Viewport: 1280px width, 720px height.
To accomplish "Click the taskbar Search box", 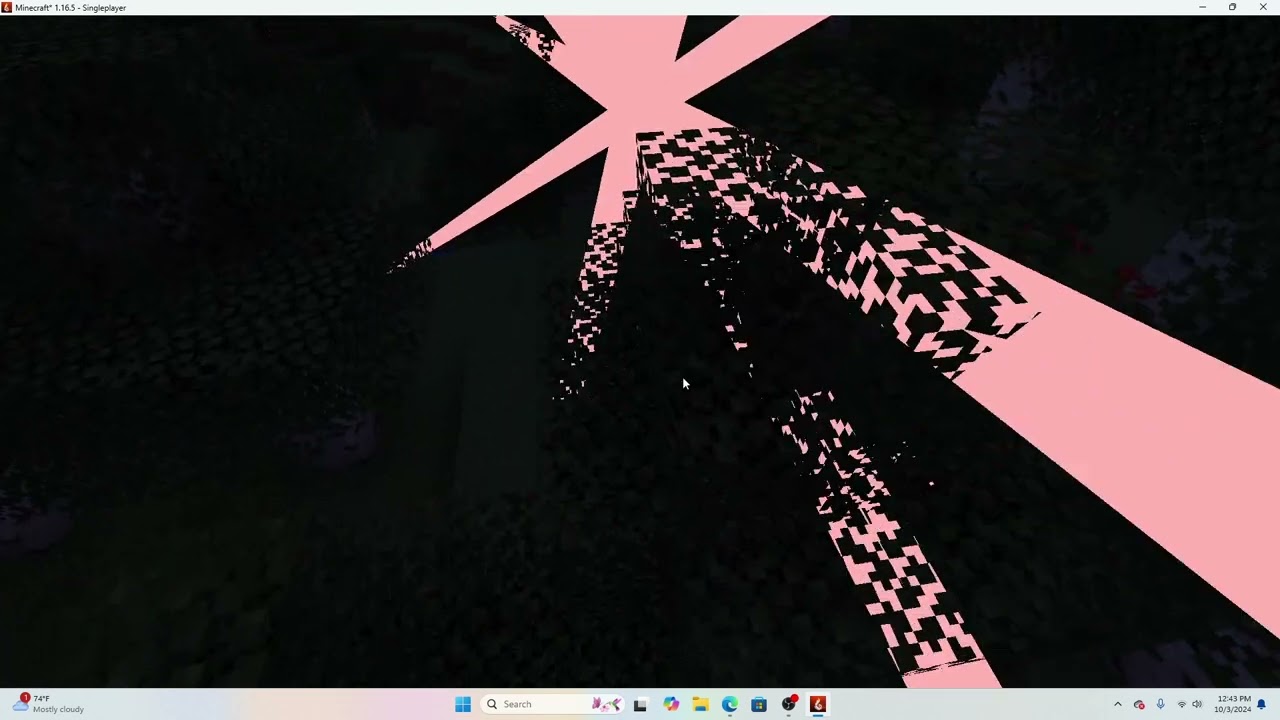I will (x=553, y=704).
